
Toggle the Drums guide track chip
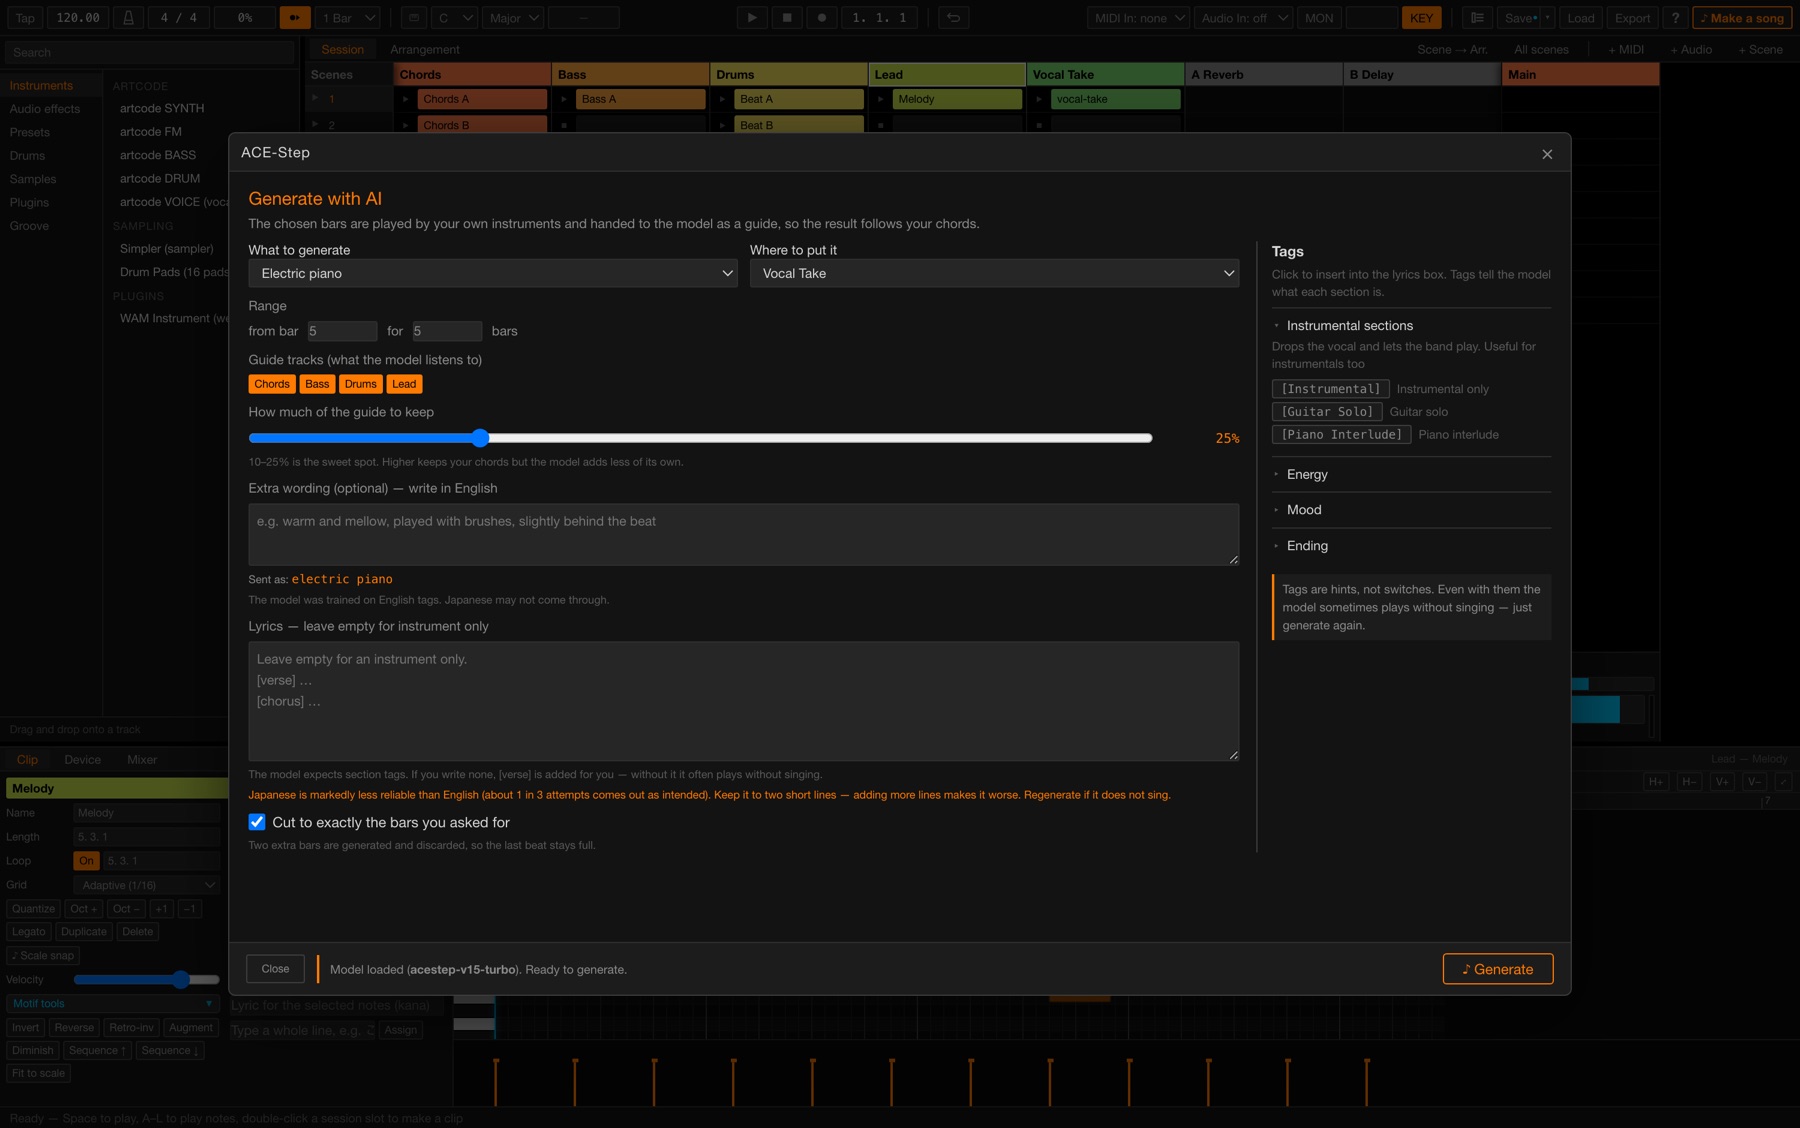[360, 384]
